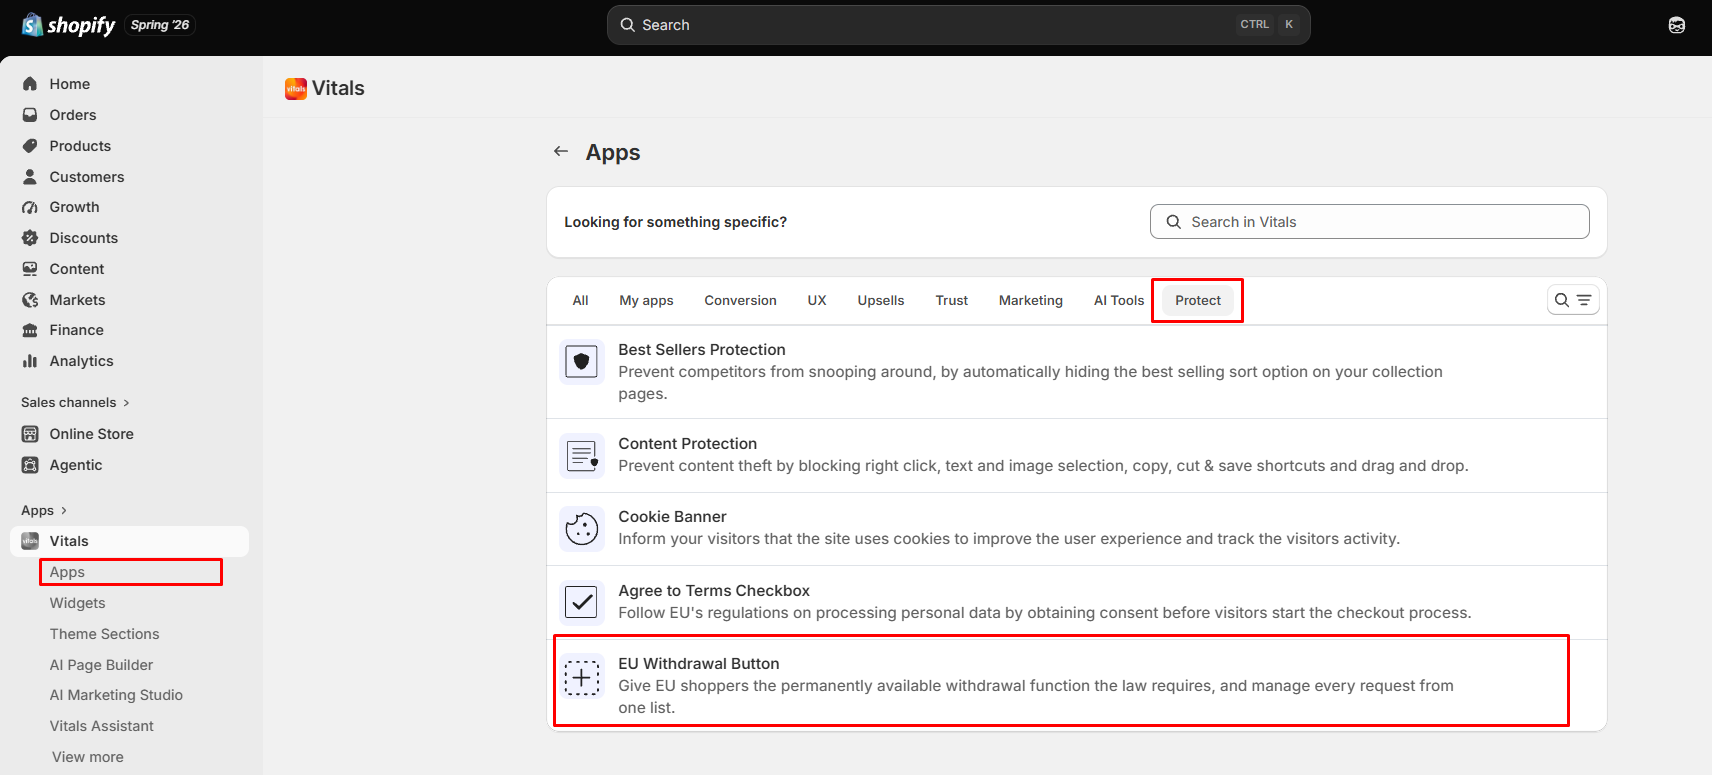
Task: Click the Growth gauge icon
Action: click(x=30, y=207)
